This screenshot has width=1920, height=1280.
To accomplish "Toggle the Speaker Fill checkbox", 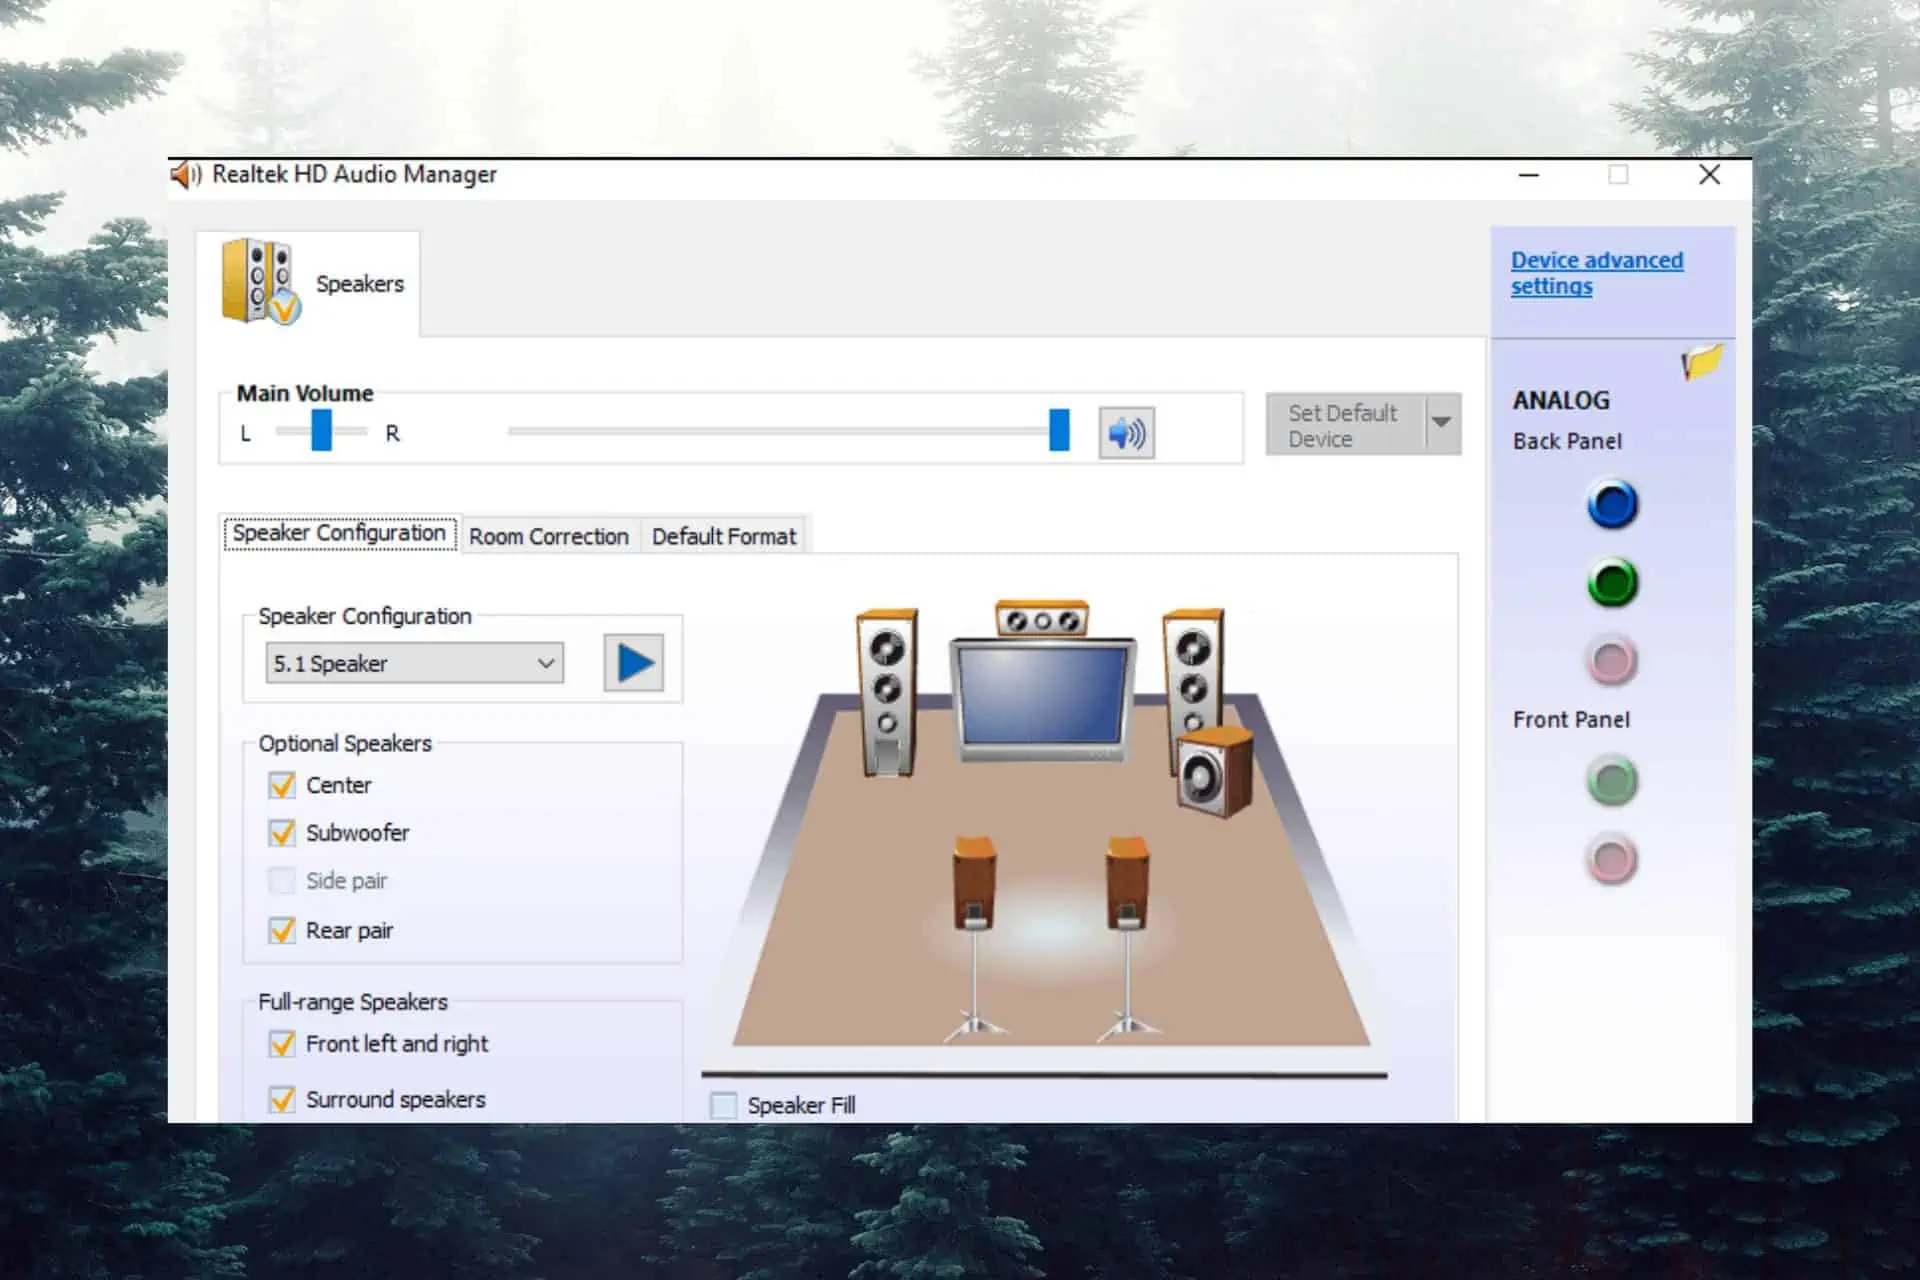I will click(721, 1106).
